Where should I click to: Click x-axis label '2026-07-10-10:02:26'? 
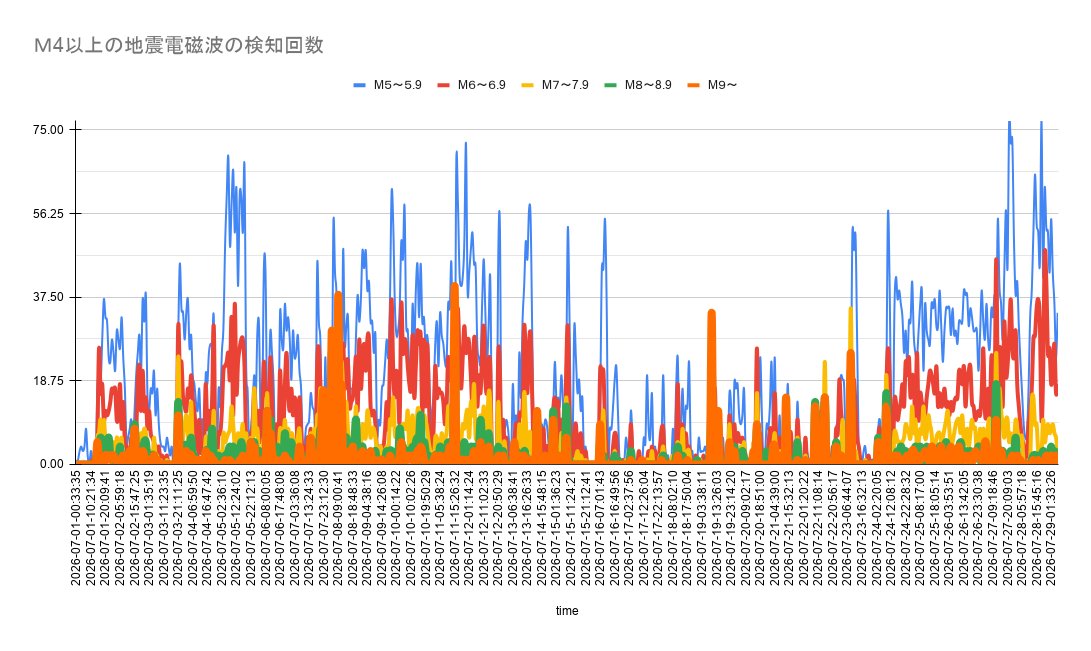(x=412, y=528)
